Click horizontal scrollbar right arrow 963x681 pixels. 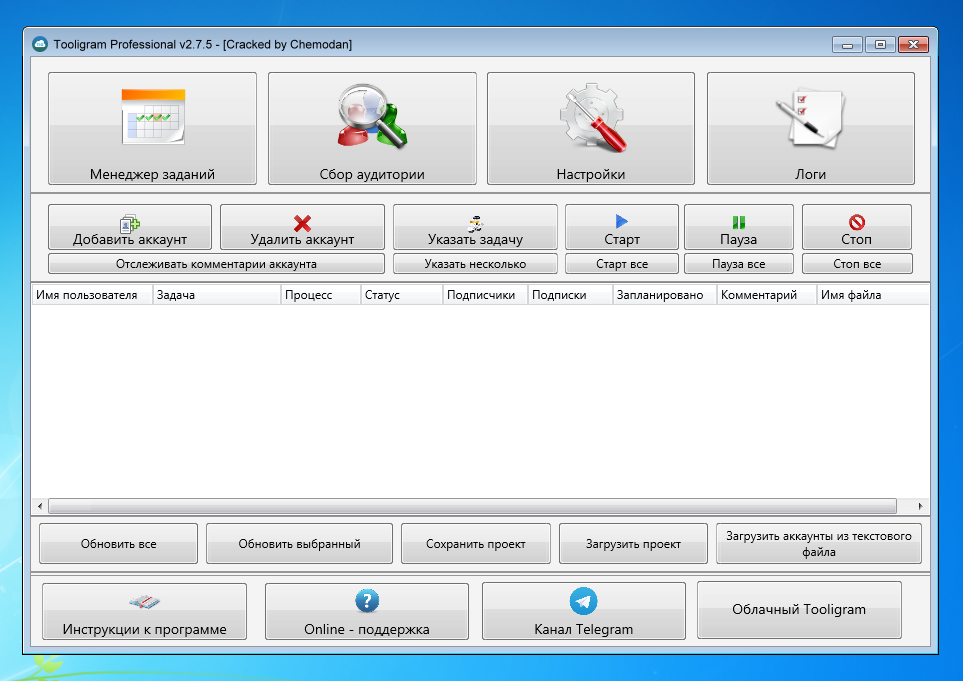pyautogui.click(x=920, y=506)
